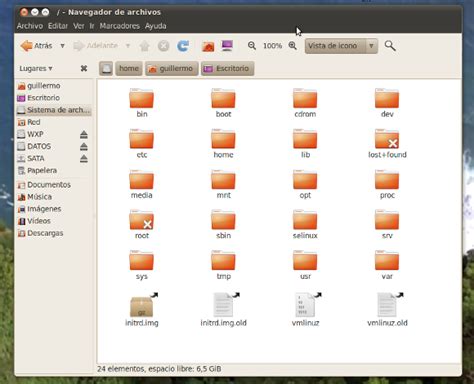Screen dimensions: 474x384
Task: Eject the DATOS volume
Action: 84,147
